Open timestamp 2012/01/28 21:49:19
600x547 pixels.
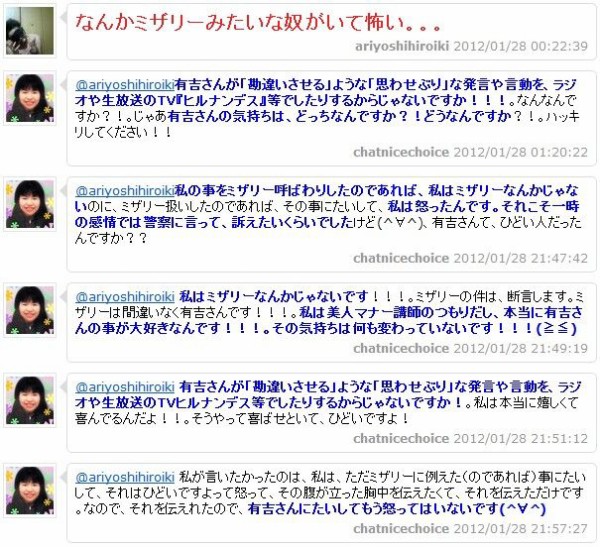520,349
